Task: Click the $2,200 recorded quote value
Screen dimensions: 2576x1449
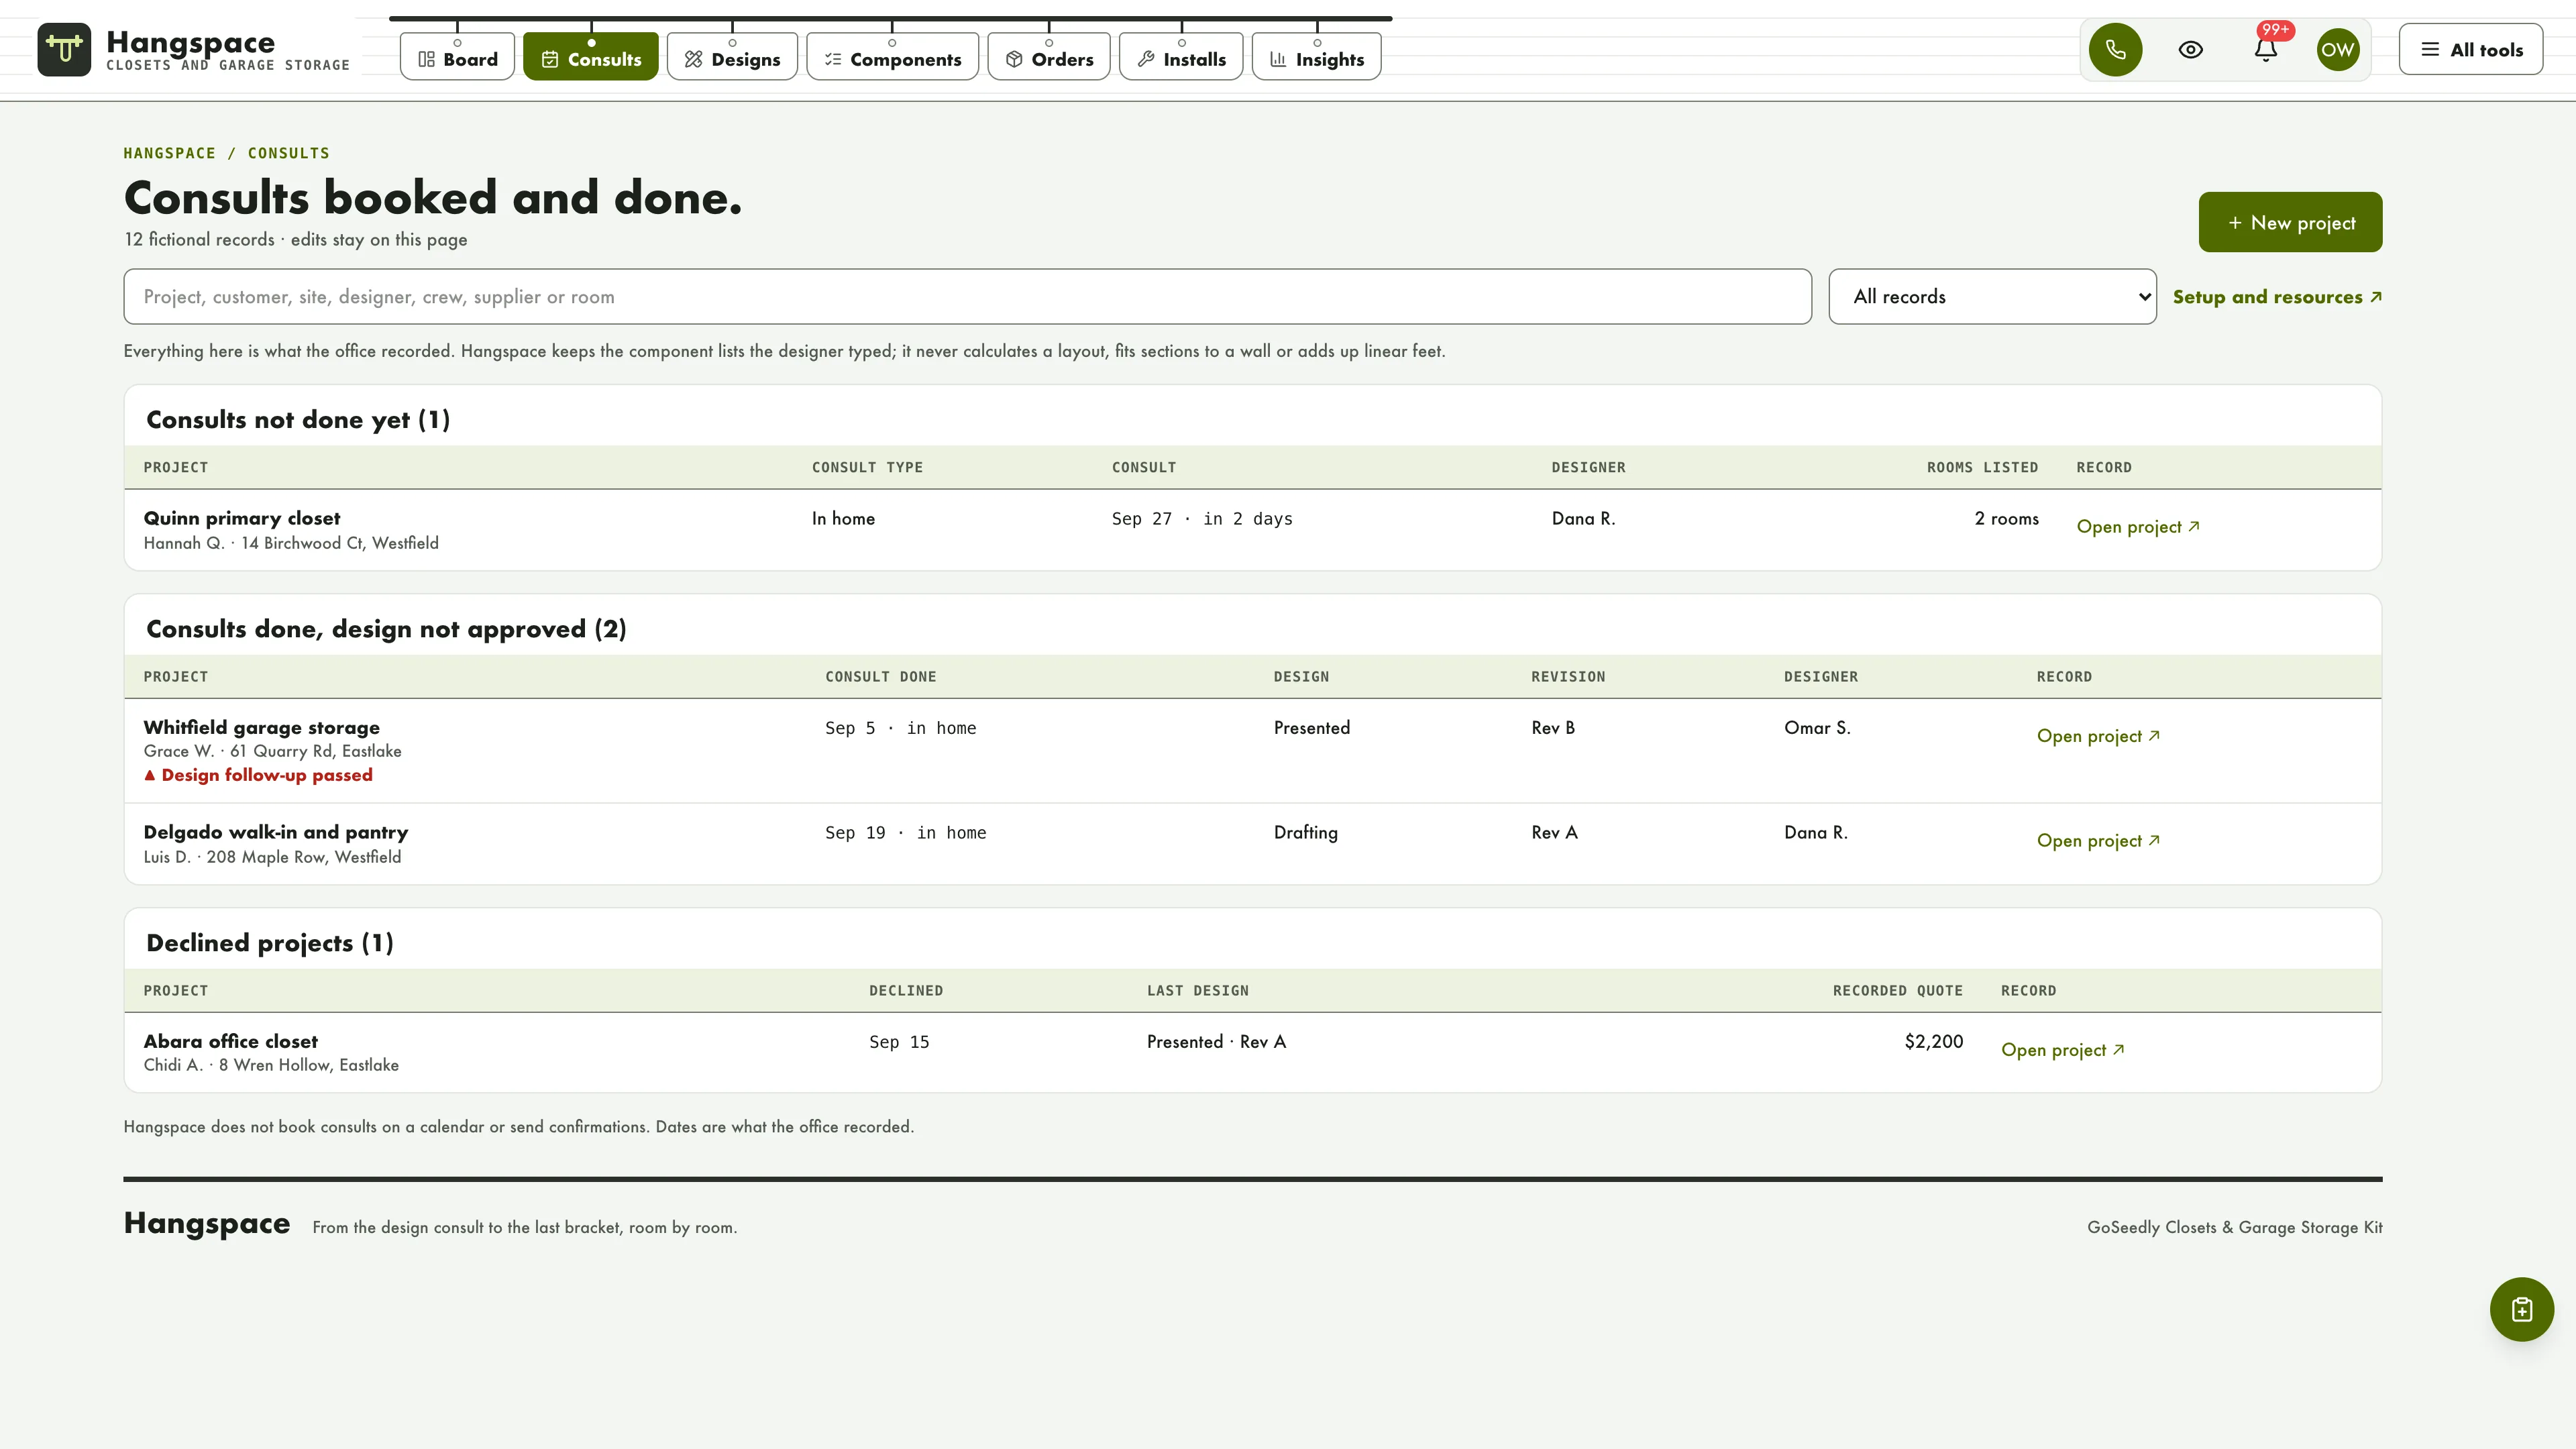Action: [1933, 1041]
